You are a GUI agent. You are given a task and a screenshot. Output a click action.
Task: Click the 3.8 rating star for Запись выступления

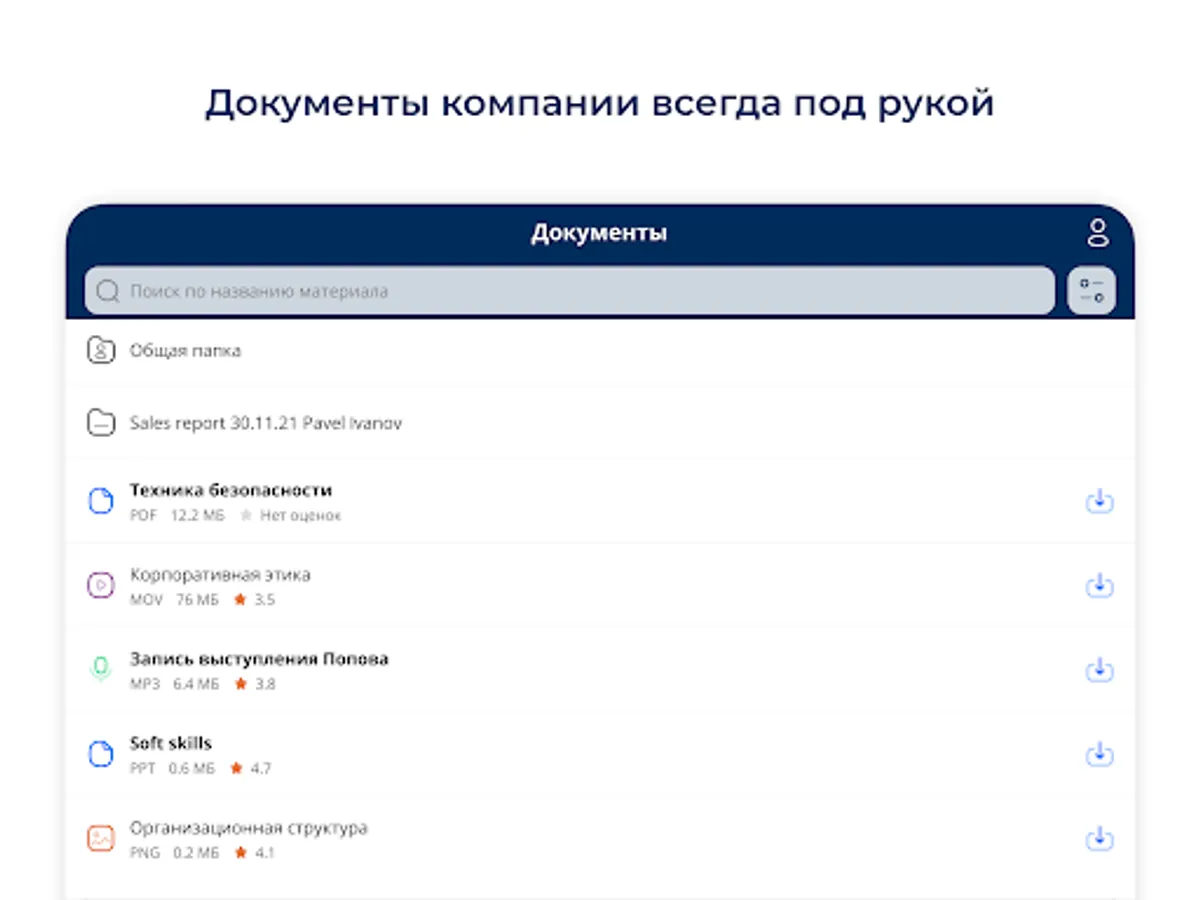240,684
